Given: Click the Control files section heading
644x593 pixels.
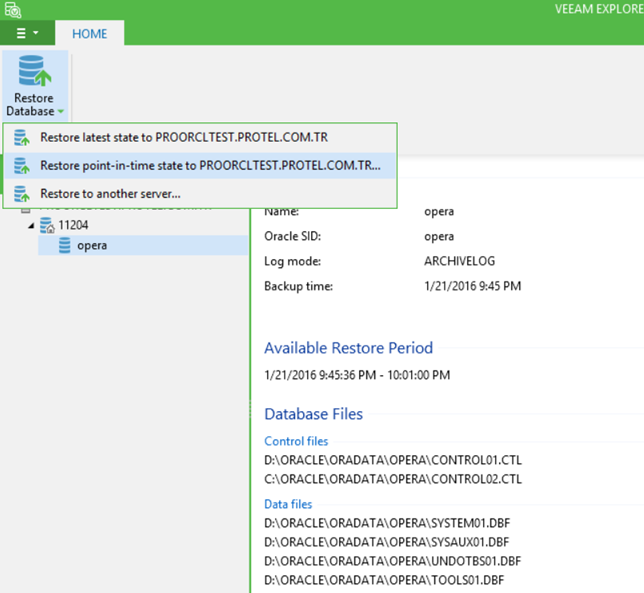Looking at the screenshot, I should 296,441.
